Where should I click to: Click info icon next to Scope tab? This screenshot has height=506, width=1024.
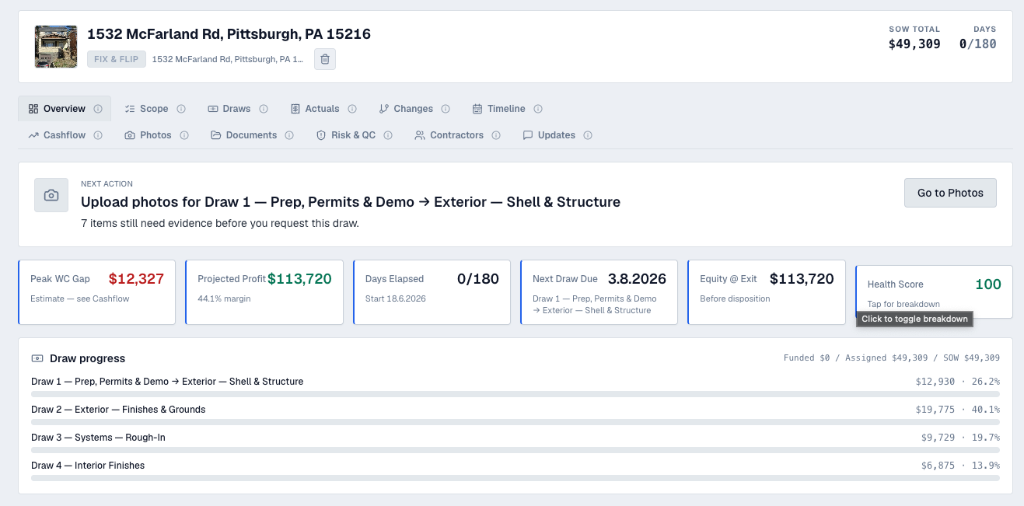pyautogui.click(x=181, y=109)
